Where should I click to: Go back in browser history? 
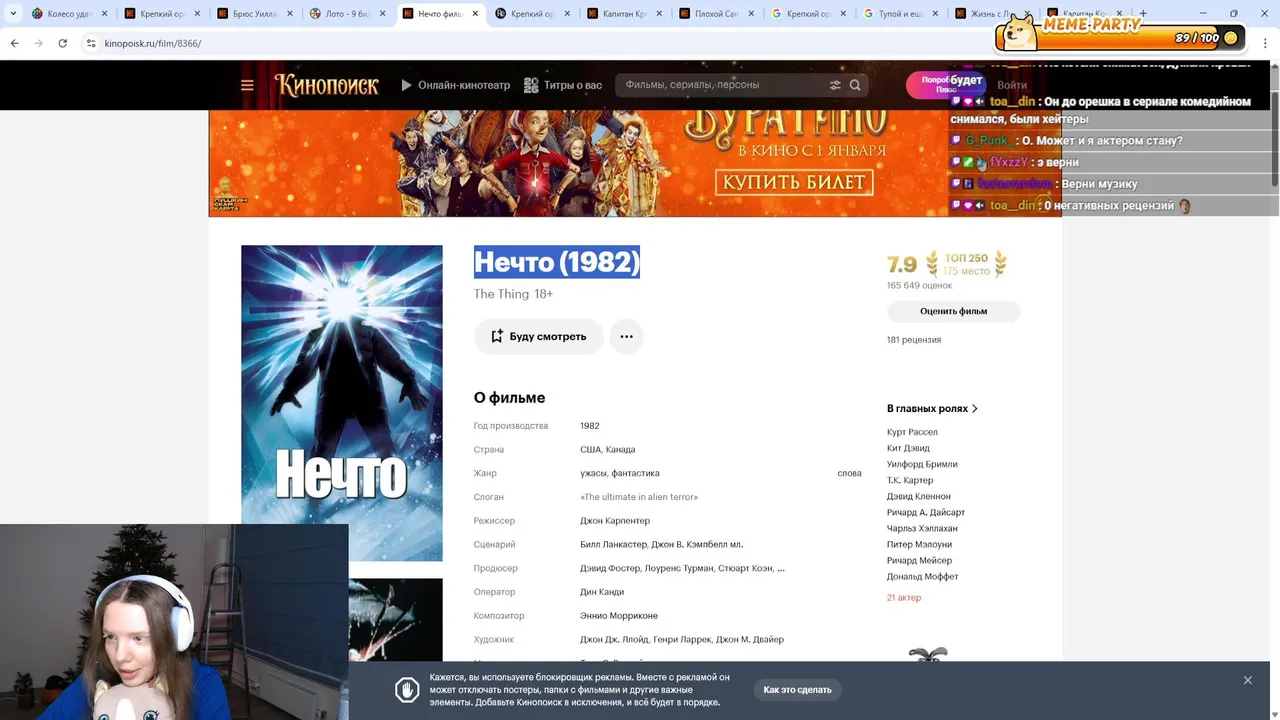(14, 44)
